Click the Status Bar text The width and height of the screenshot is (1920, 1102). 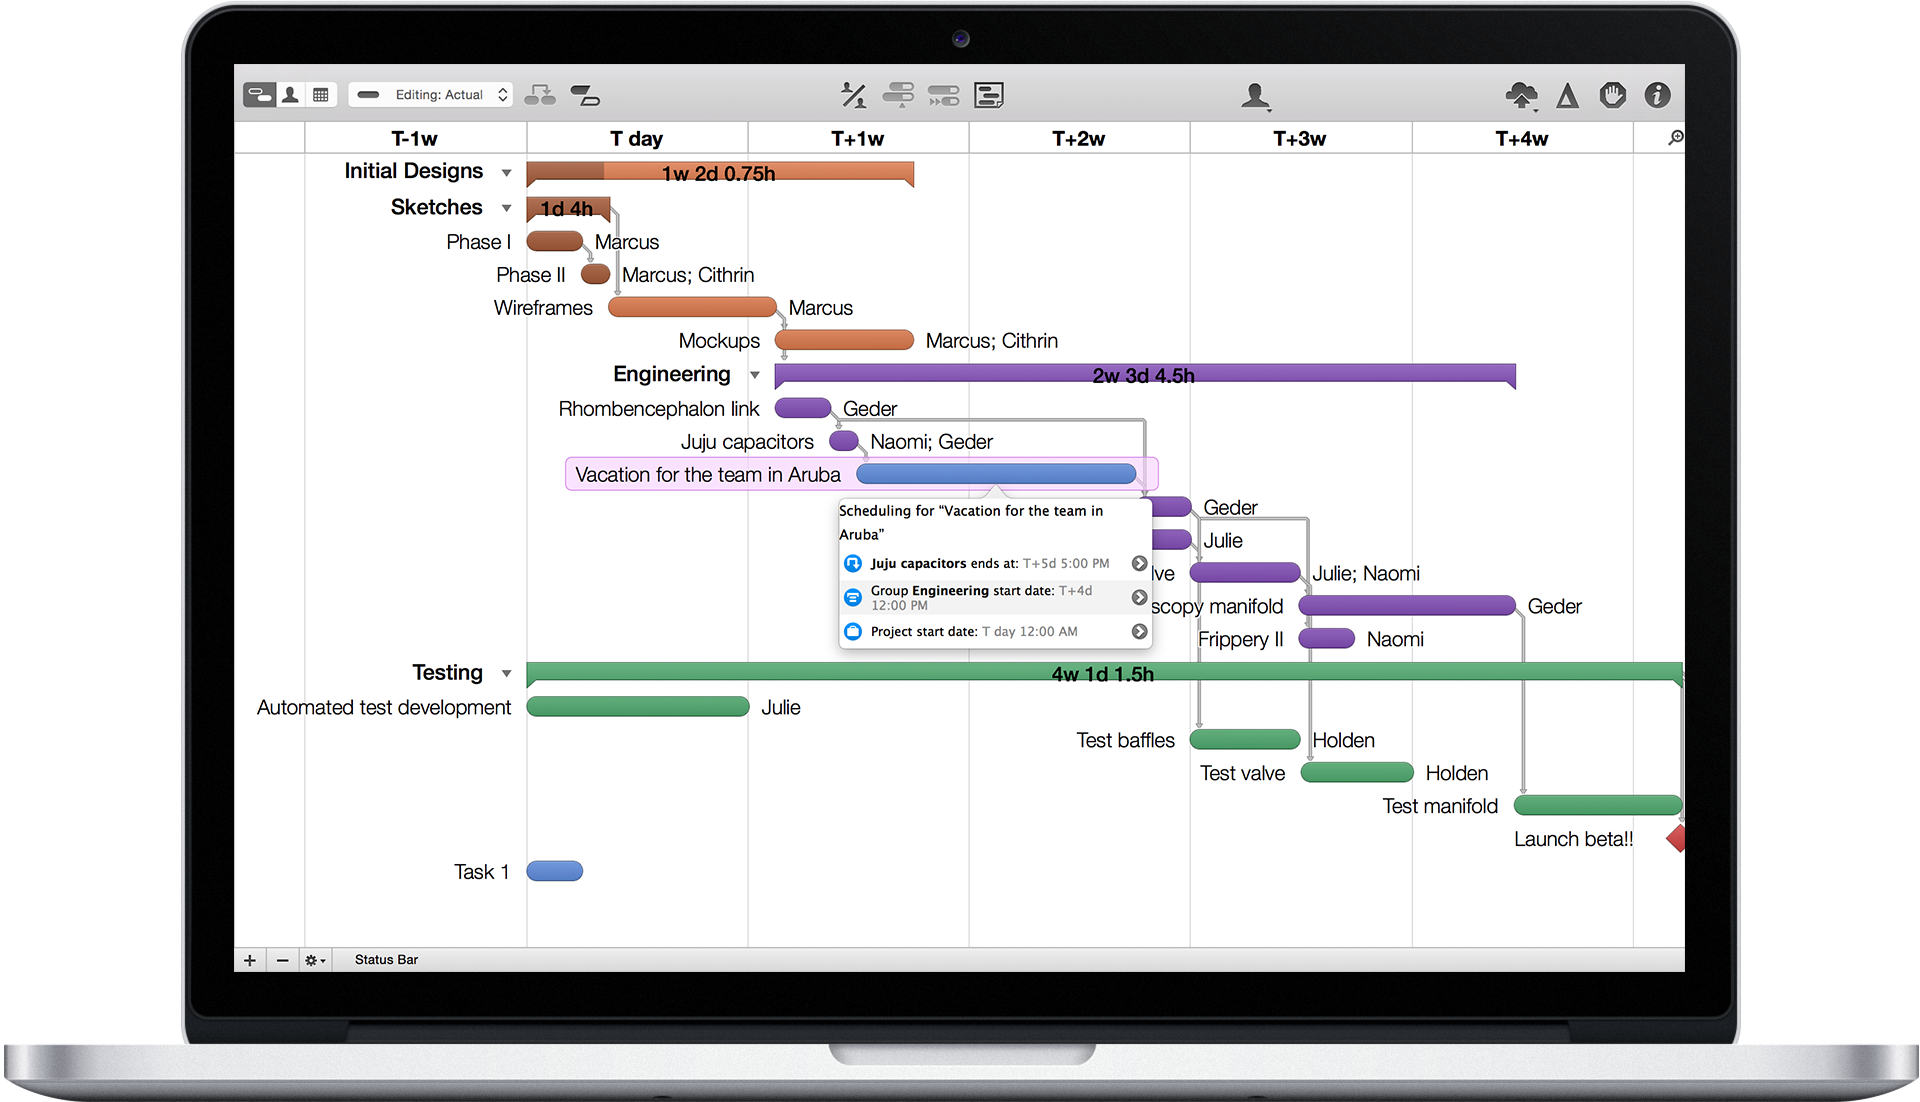[386, 960]
